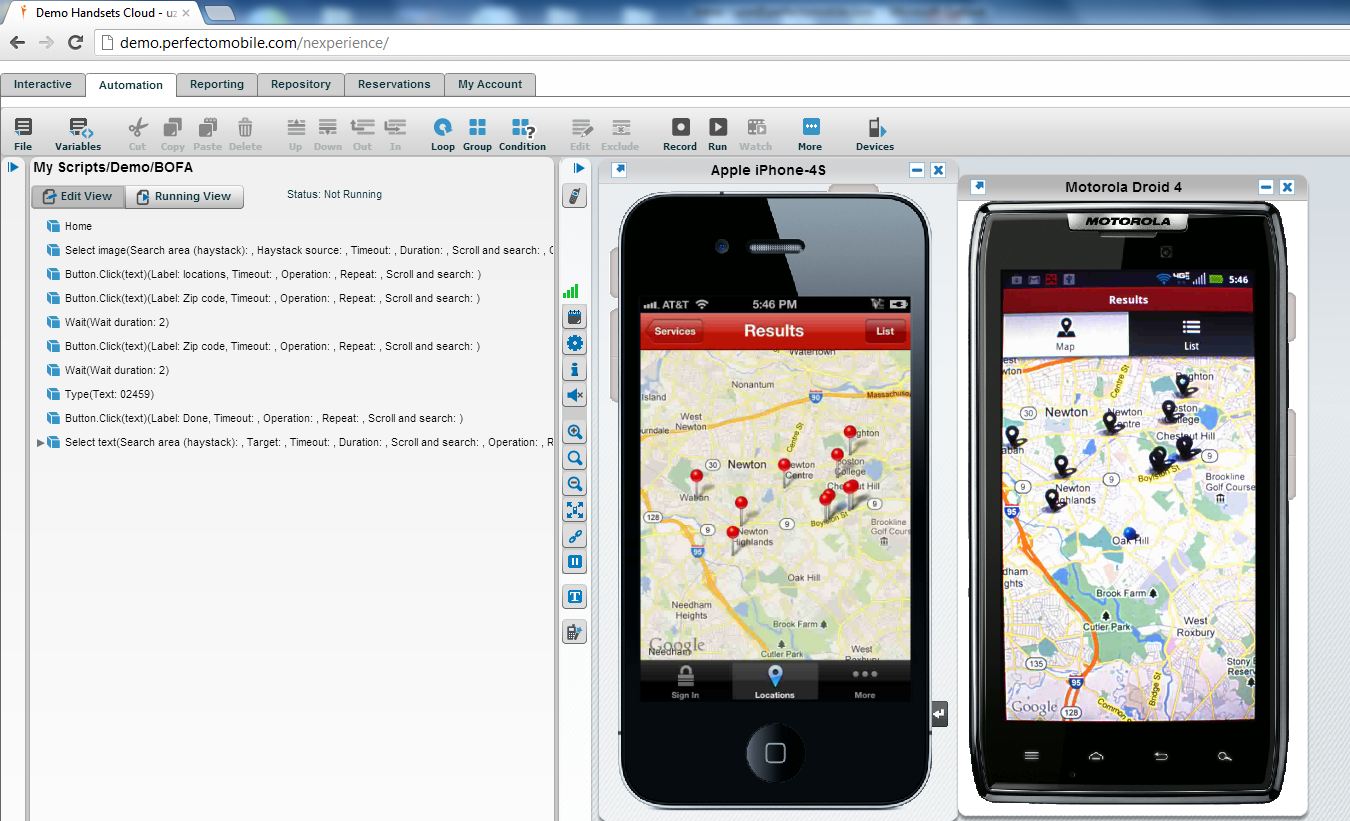Show device info icon
Image resolution: width=1350 pixels, height=821 pixels.
[x=575, y=370]
